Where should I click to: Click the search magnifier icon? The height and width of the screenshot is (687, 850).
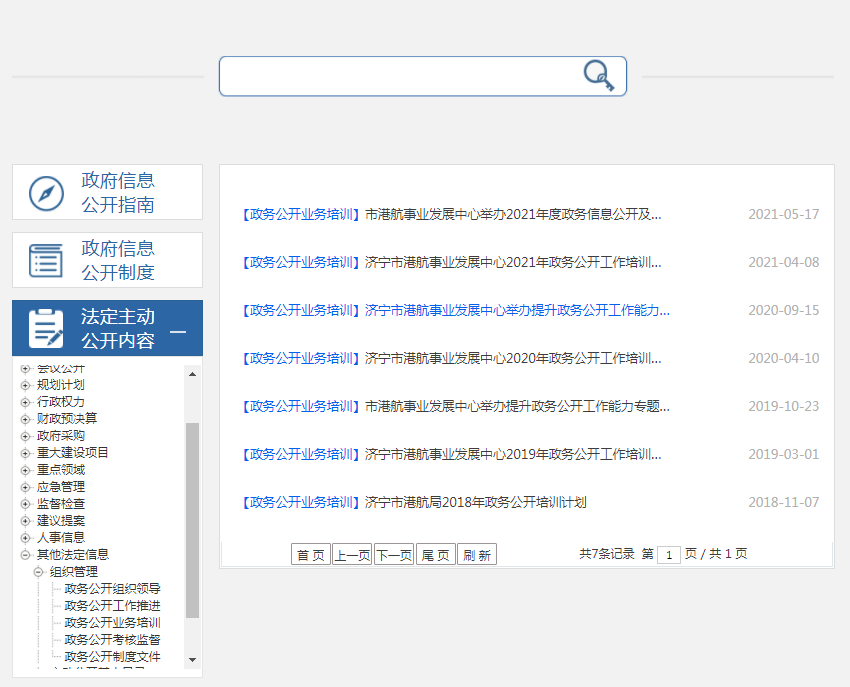tap(598, 76)
